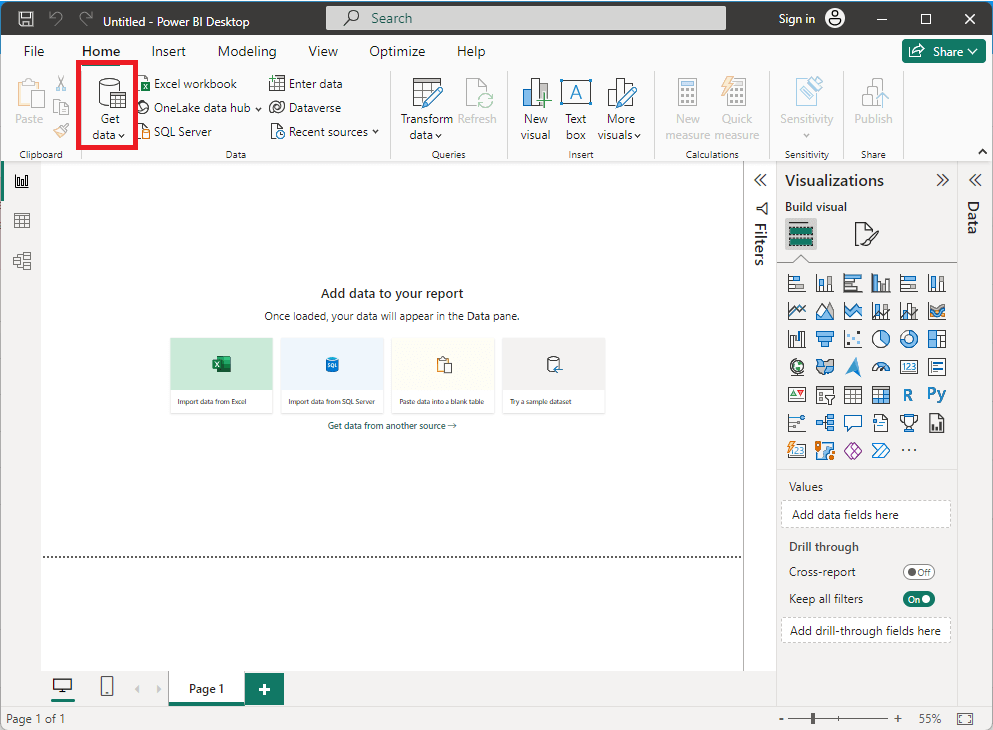Open Transform data dropdown

426,109
